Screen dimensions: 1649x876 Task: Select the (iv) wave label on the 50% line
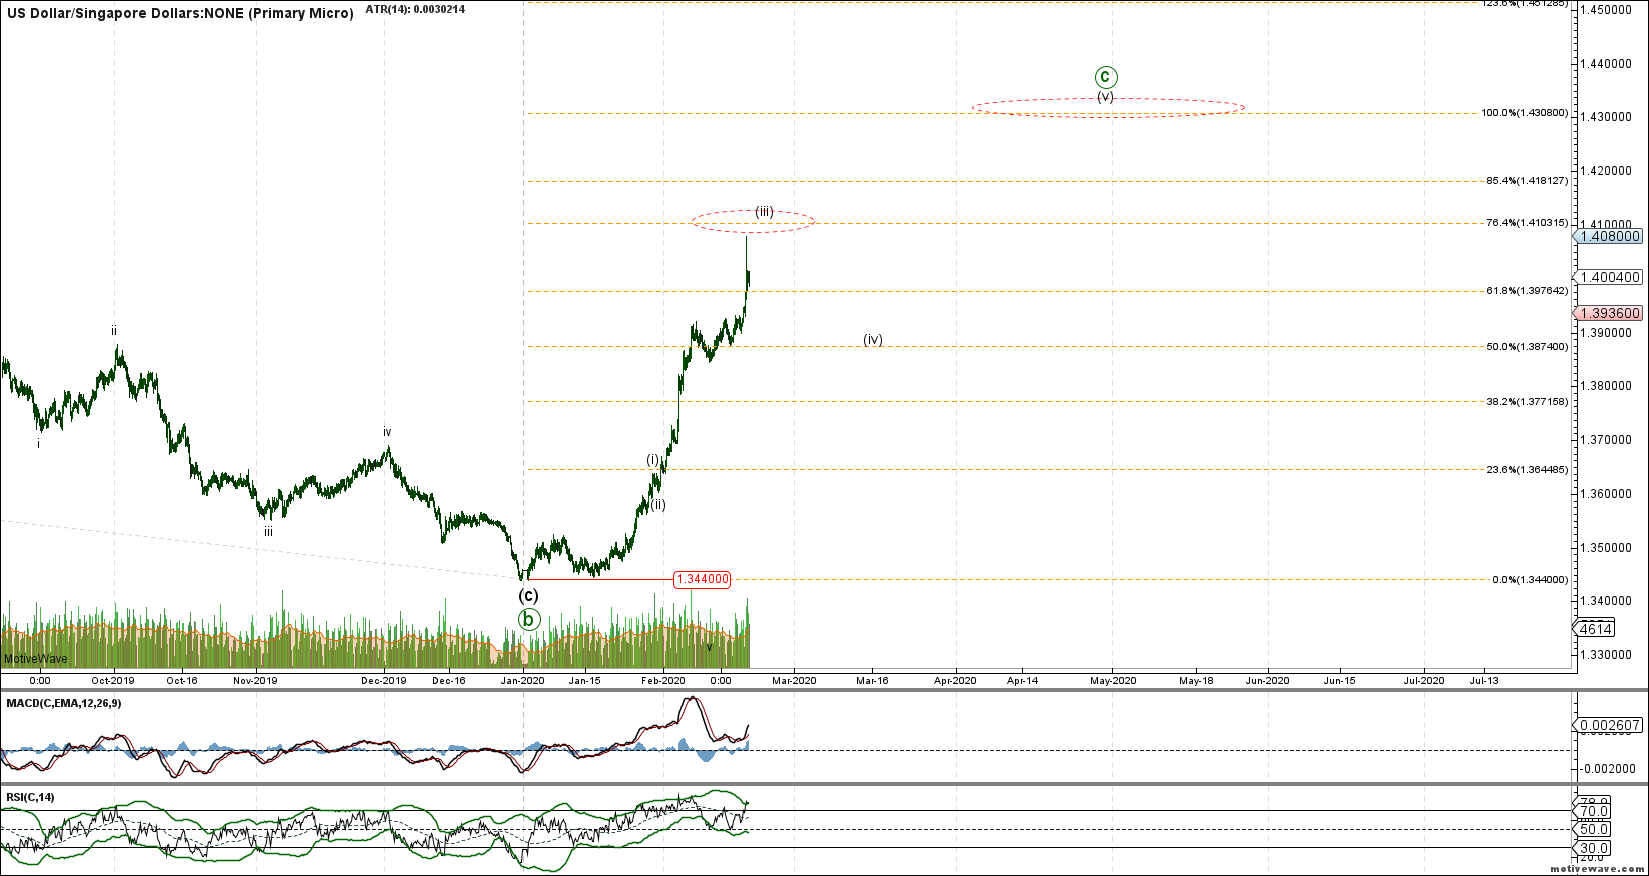[873, 339]
